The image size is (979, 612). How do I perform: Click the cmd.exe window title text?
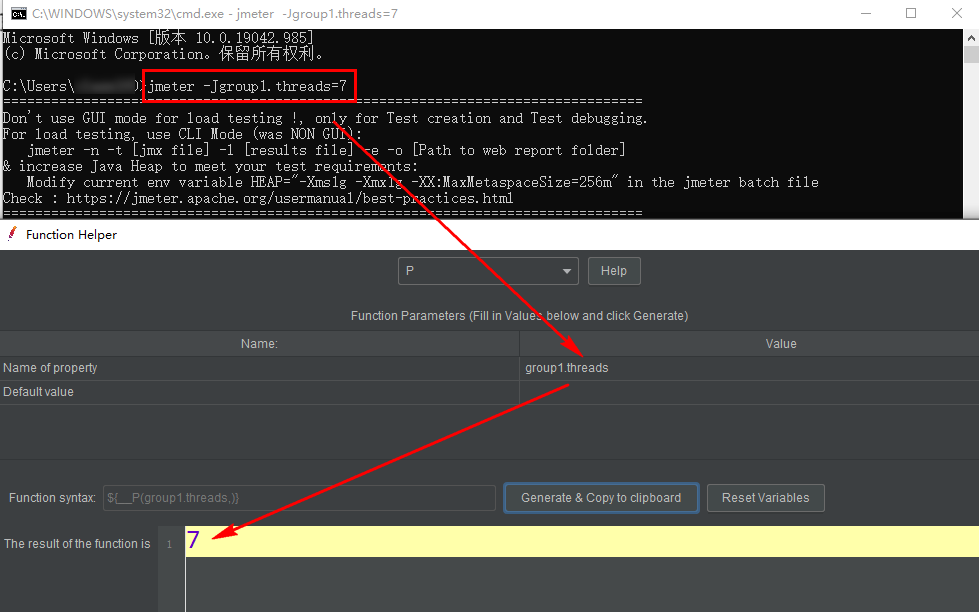pos(215,14)
